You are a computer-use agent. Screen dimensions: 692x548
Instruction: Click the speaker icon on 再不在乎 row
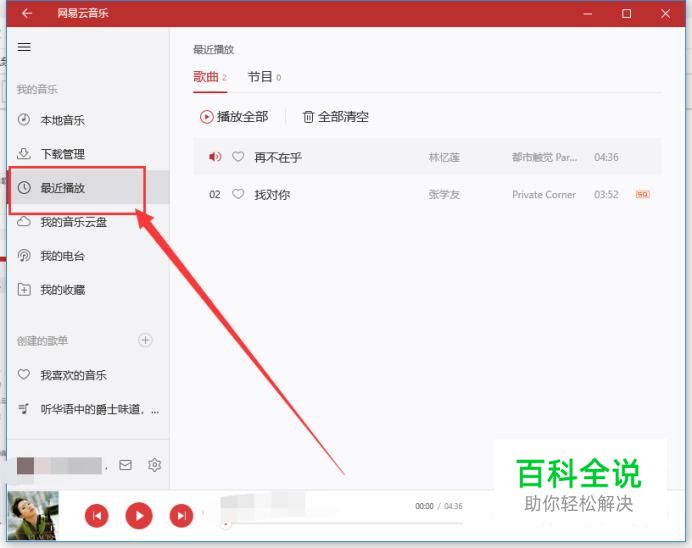(215, 157)
